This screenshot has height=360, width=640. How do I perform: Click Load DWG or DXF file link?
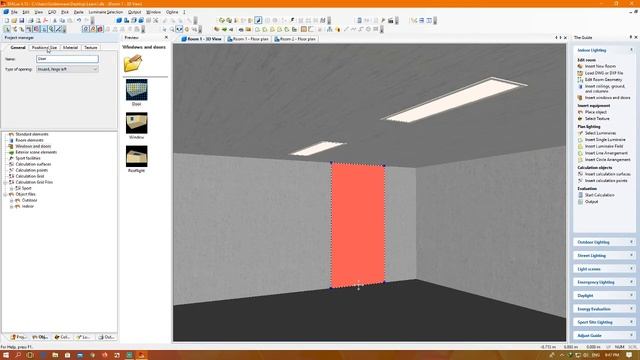[x=604, y=73]
